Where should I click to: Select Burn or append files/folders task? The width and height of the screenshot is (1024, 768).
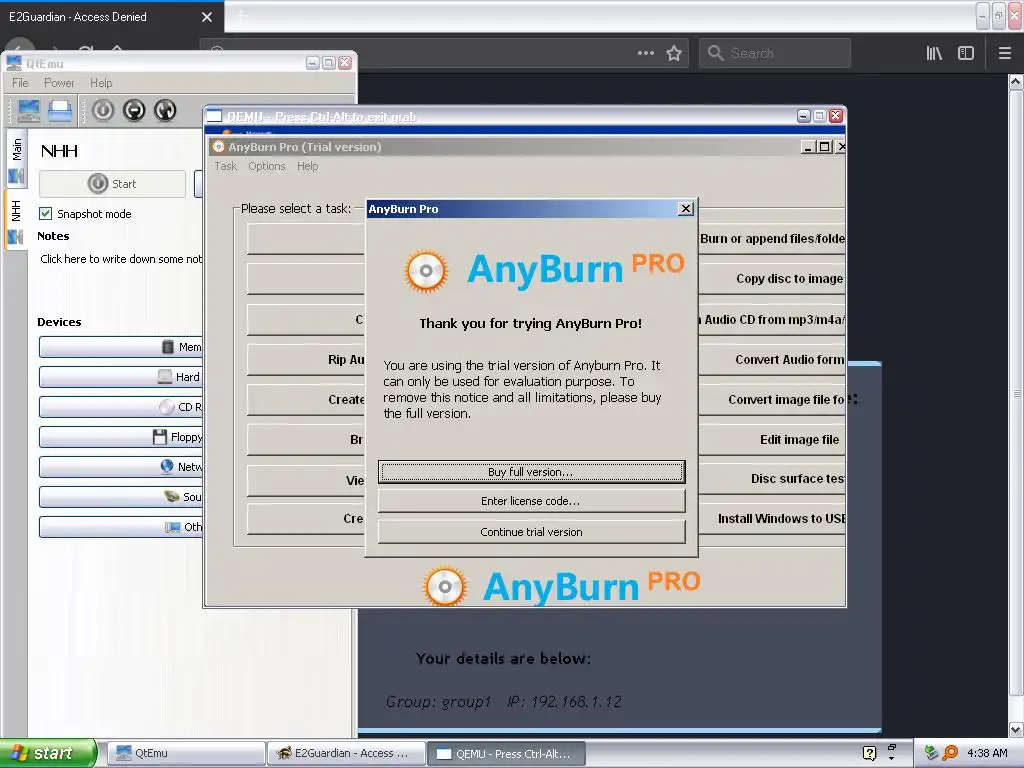click(772, 238)
